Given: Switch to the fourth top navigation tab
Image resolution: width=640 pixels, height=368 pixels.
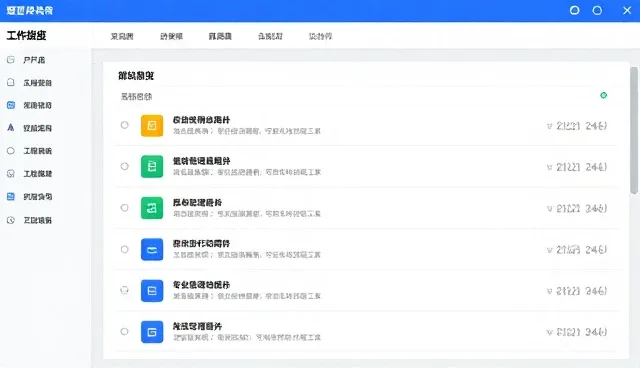Looking at the screenshot, I should 270,36.
